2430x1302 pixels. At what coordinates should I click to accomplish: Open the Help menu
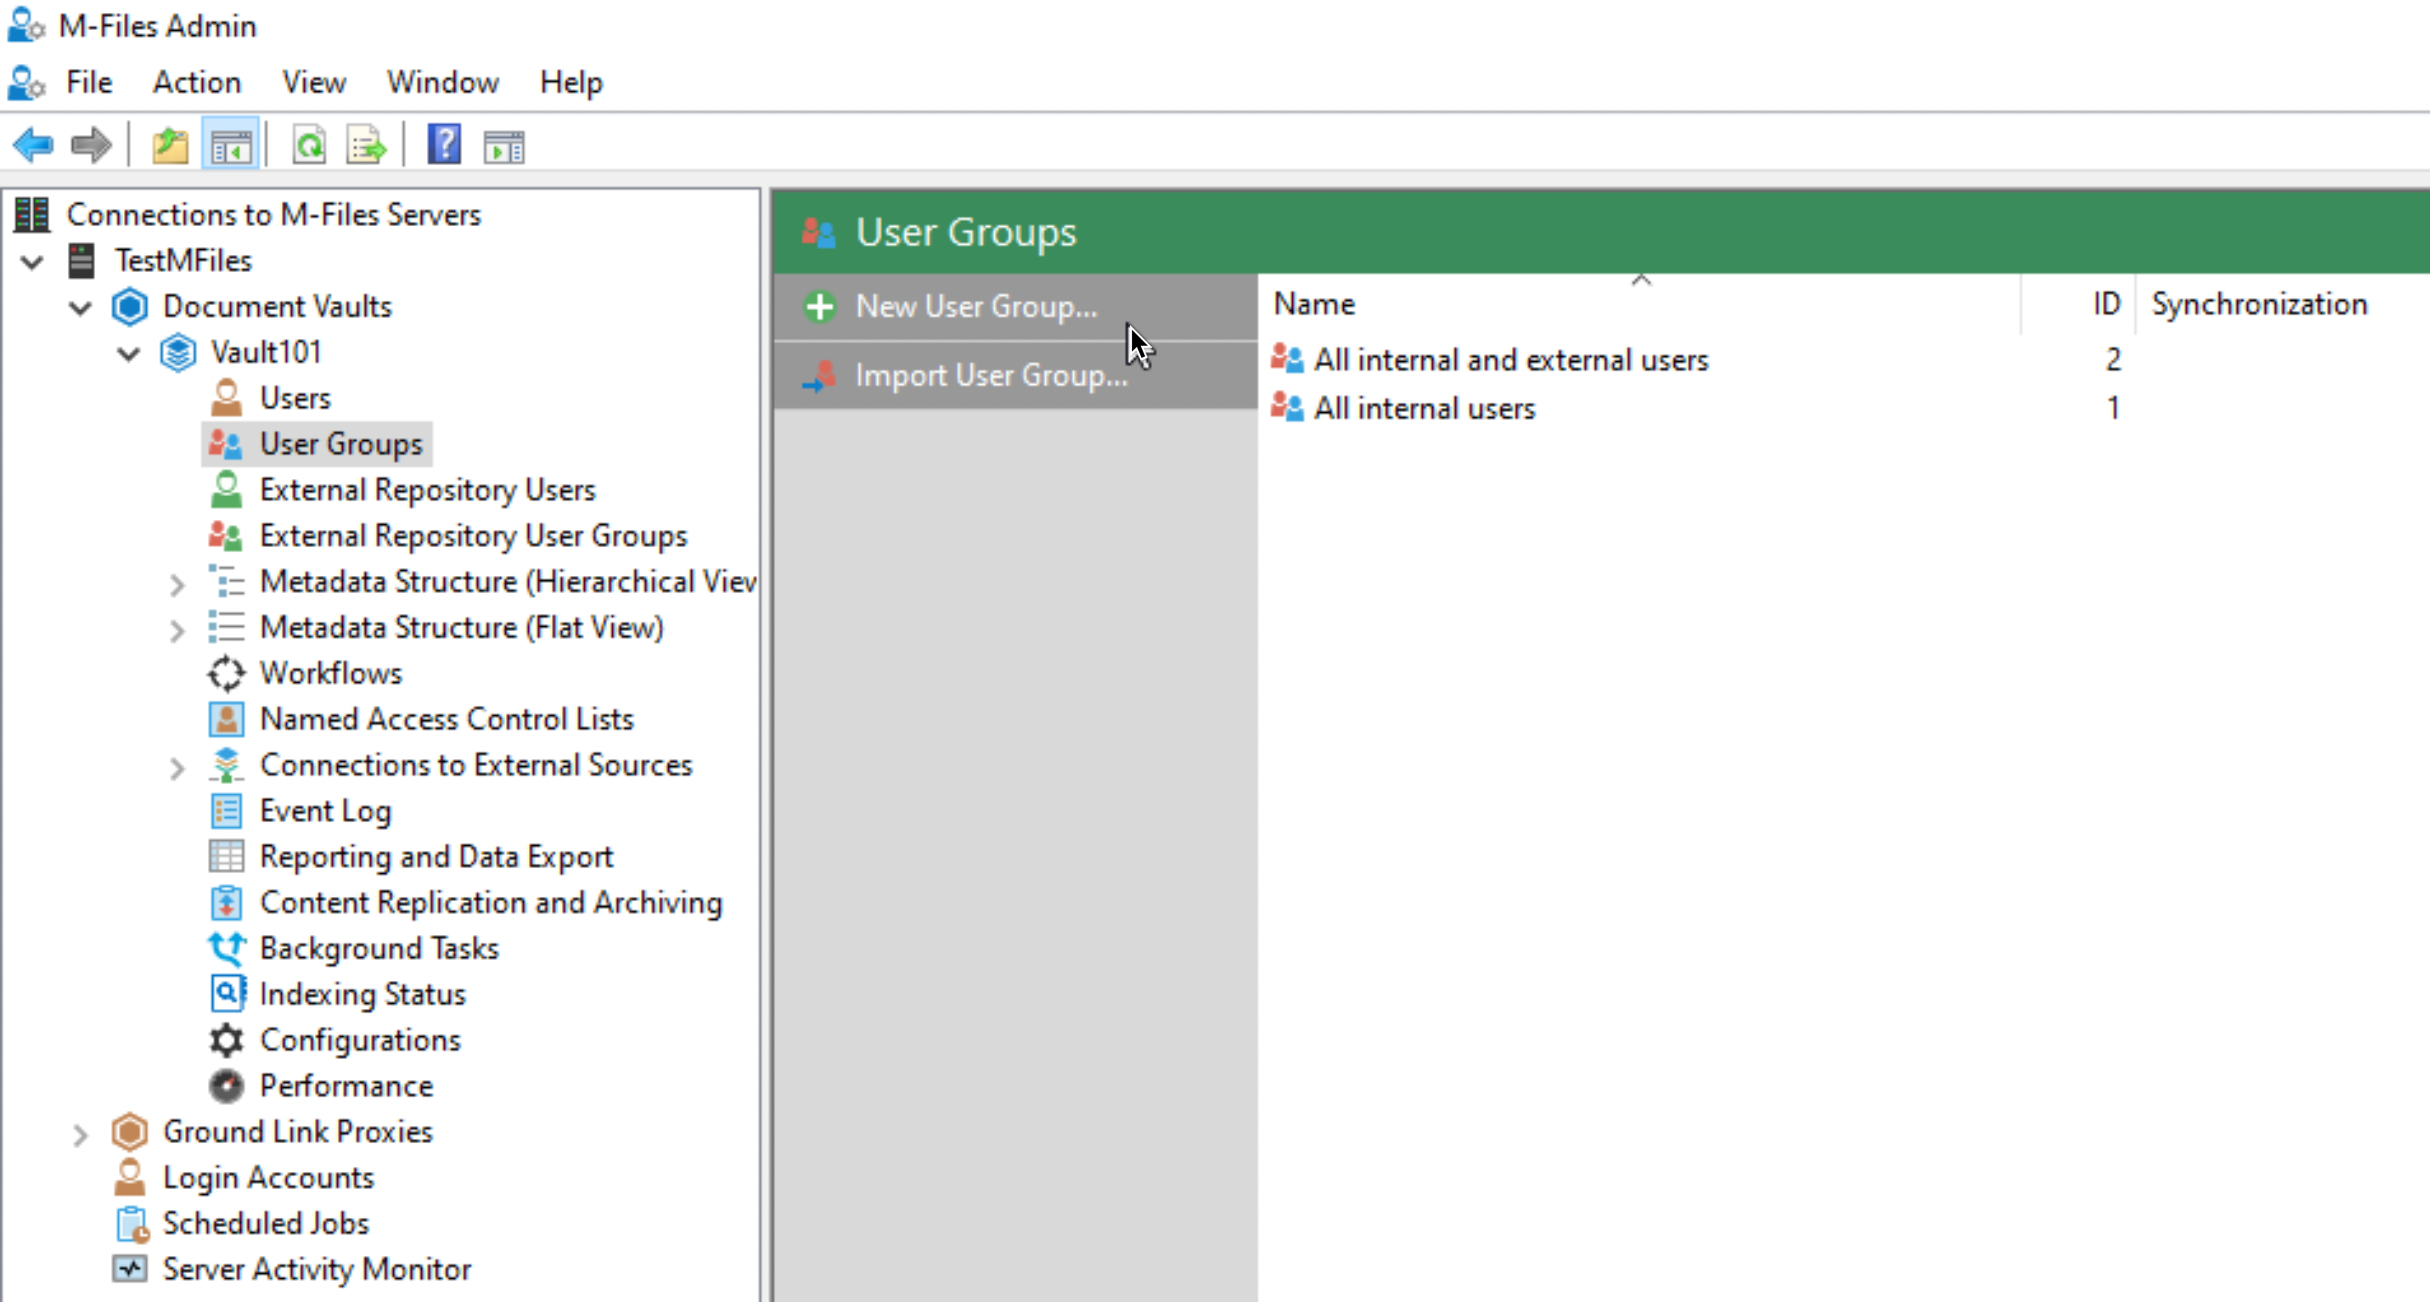pyautogui.click(x=571, y=82)
